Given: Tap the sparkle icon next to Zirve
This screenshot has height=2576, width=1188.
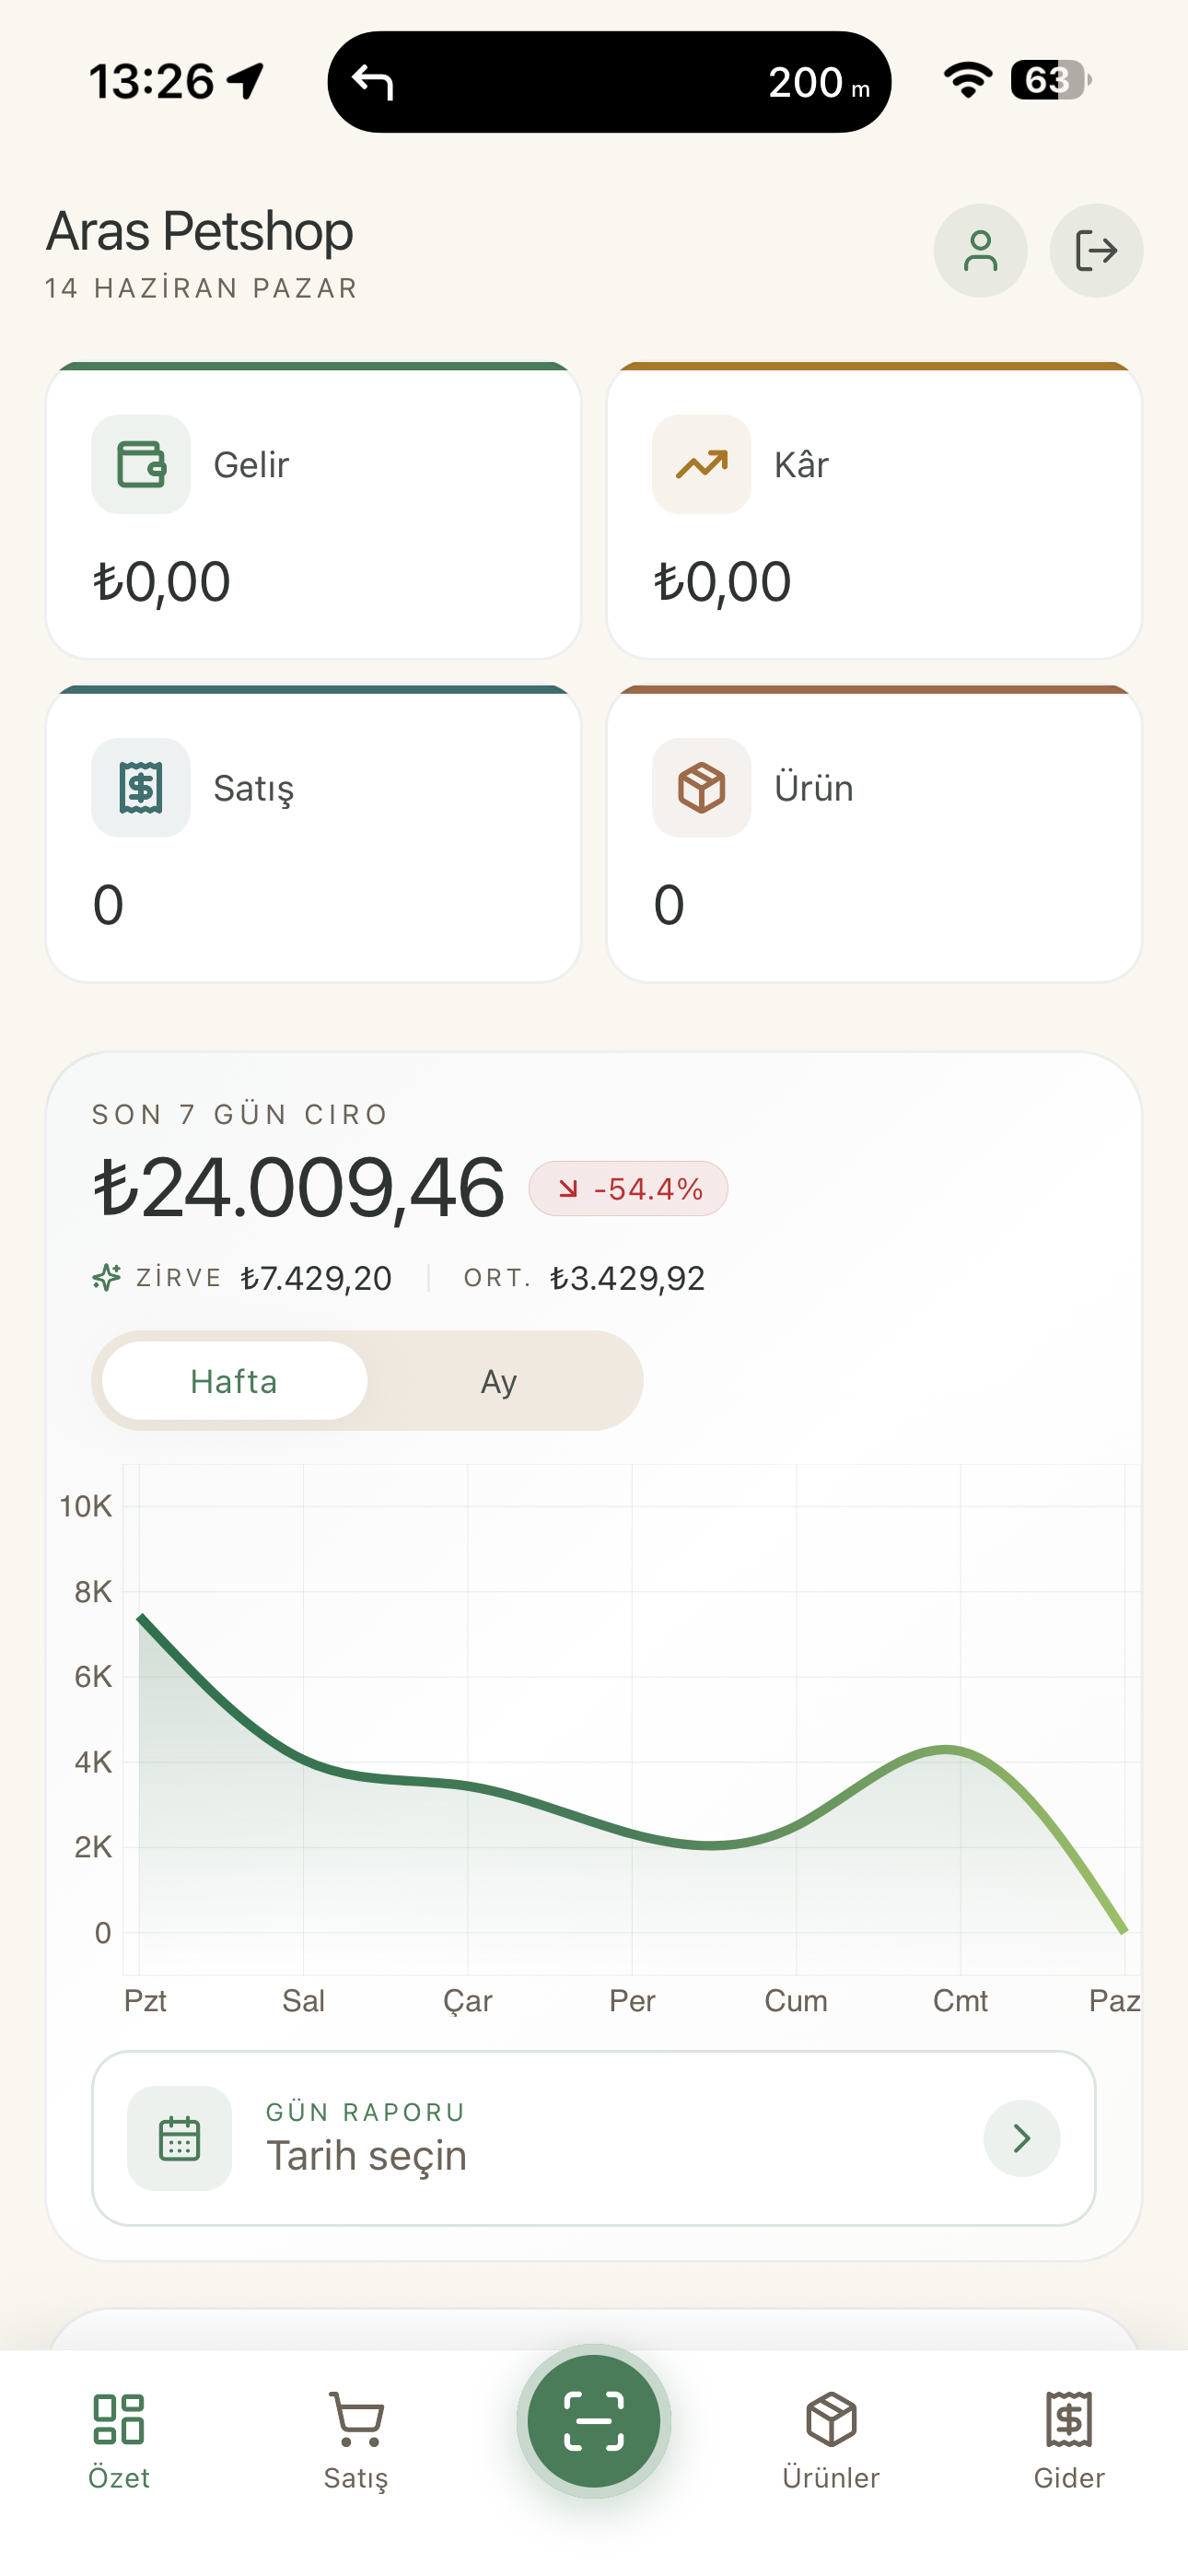Looking at the screenshot, I should coord(107,1277).
